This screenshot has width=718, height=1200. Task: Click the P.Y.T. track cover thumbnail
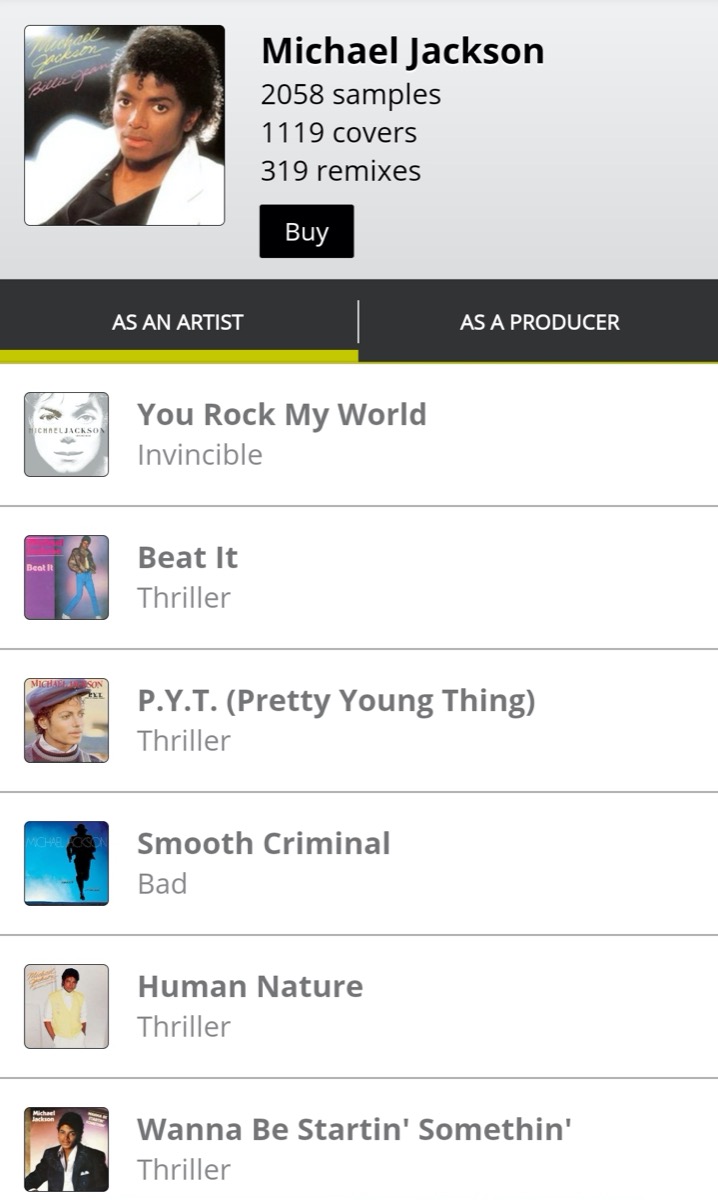click(x=66, y=720)
